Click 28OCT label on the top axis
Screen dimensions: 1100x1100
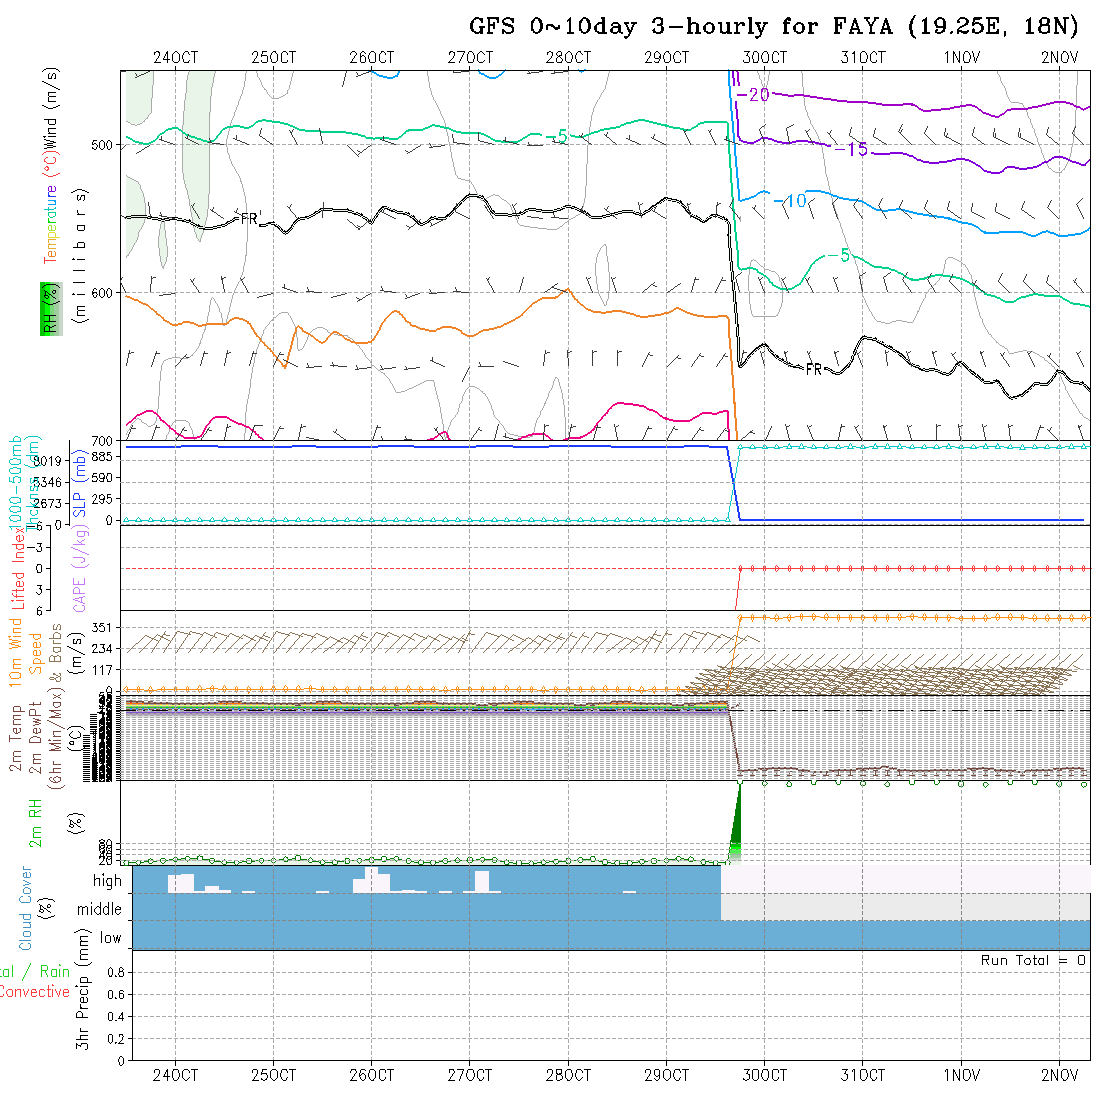point(568,58)
